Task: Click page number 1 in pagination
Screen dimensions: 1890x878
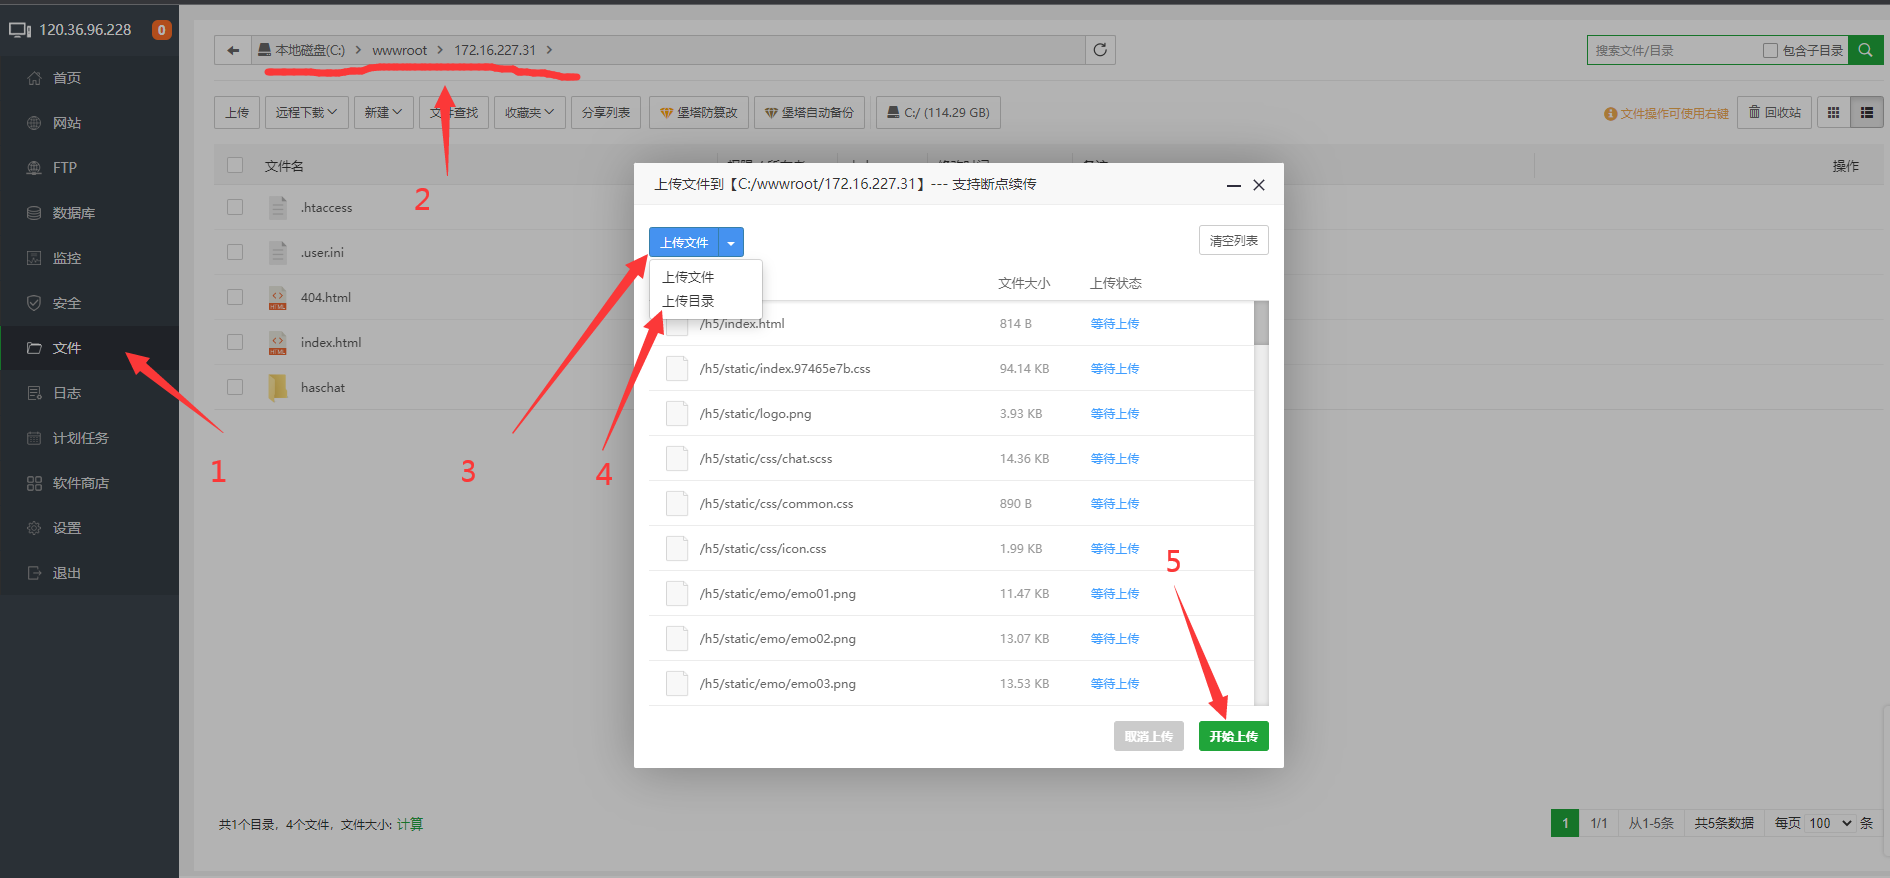Action: pyautogui.click(x=1565, y=823)
